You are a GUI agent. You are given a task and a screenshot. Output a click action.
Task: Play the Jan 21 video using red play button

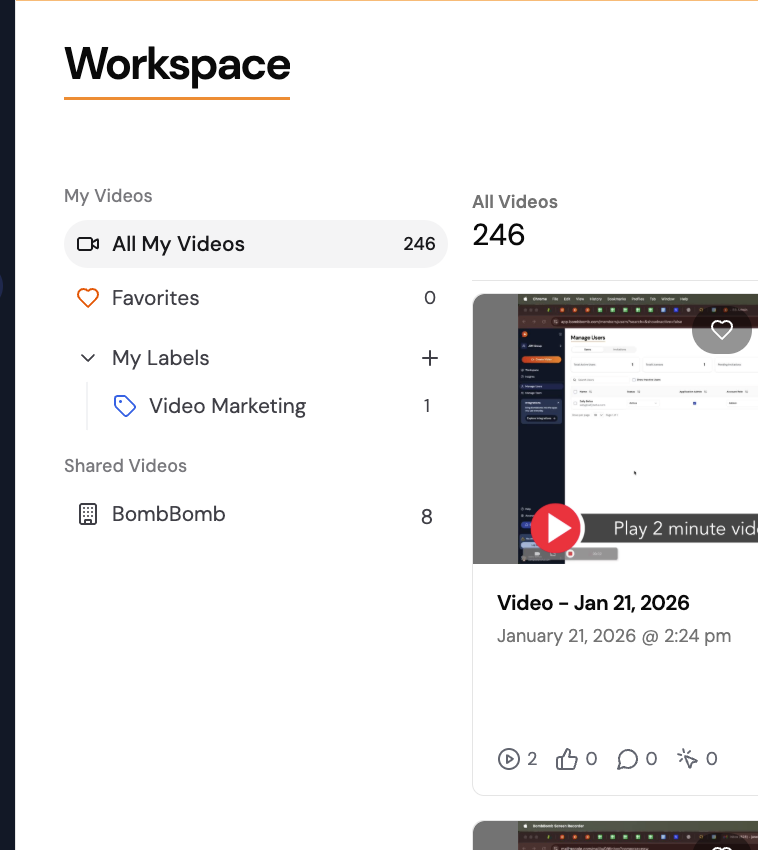tap(556, 529)
